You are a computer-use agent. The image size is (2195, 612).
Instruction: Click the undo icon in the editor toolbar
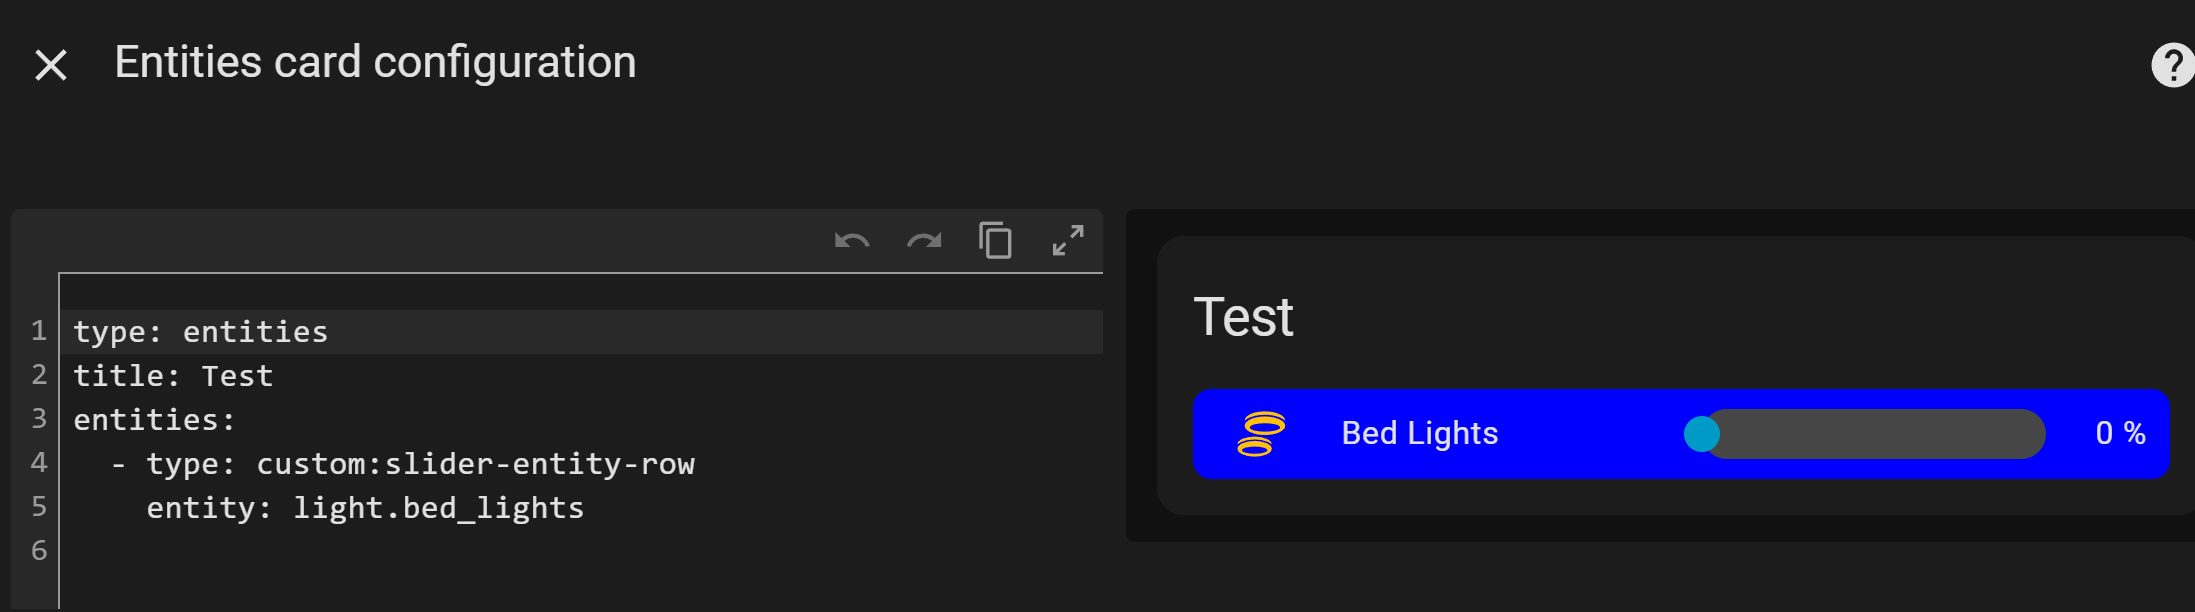(852, 241)
